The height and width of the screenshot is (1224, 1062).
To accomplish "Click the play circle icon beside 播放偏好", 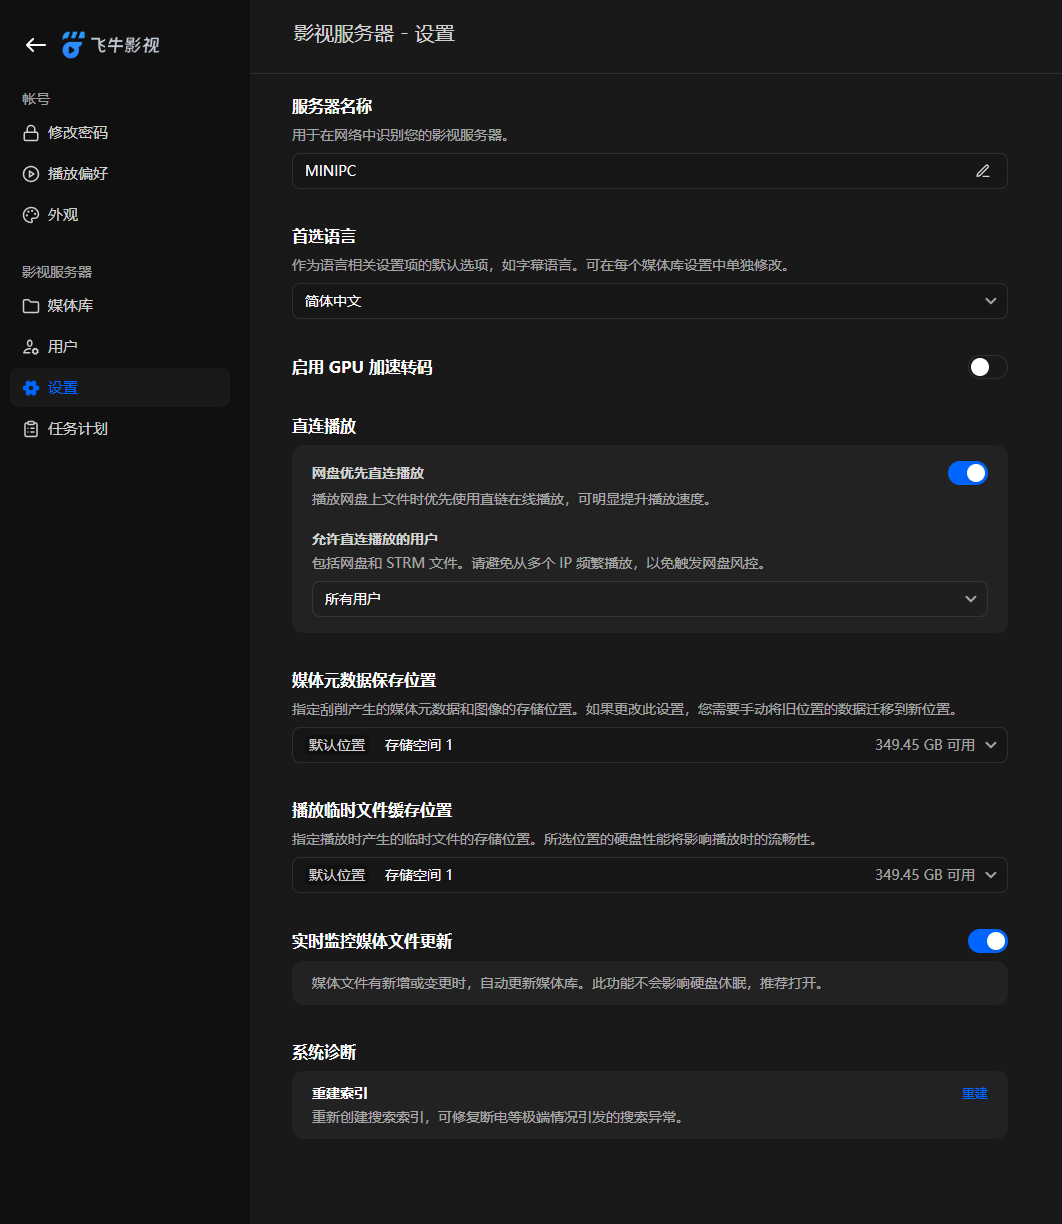I will tap(31, 174).
